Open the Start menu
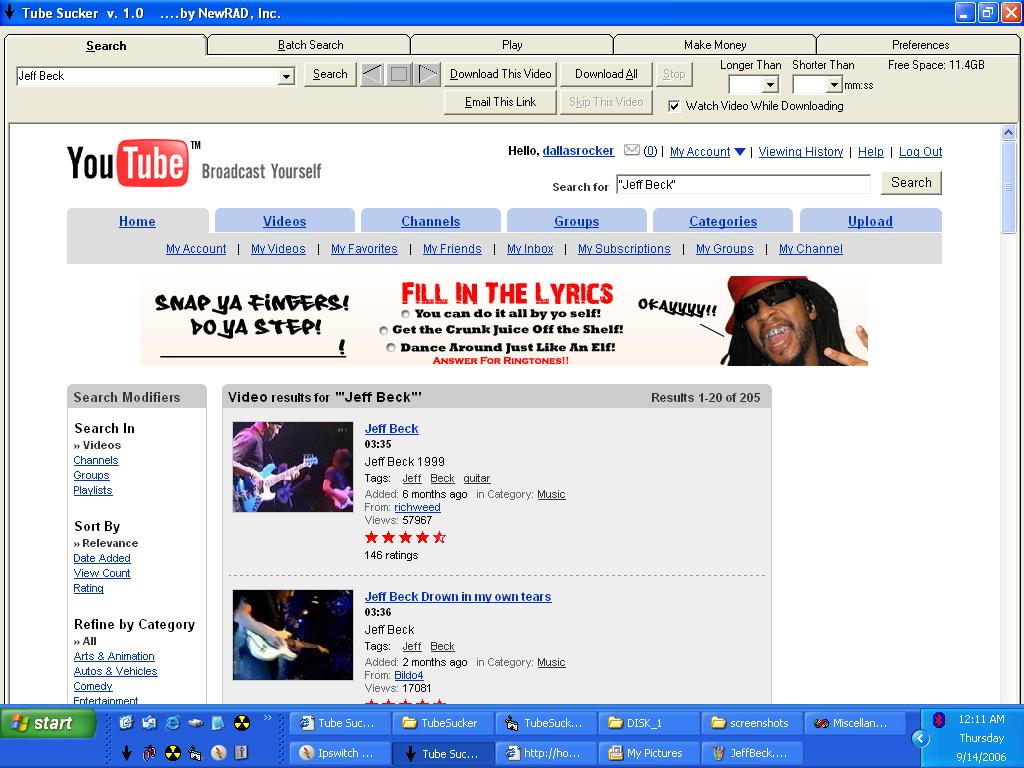The height and width of the screenshot is (768, 1024). point(48,724)
